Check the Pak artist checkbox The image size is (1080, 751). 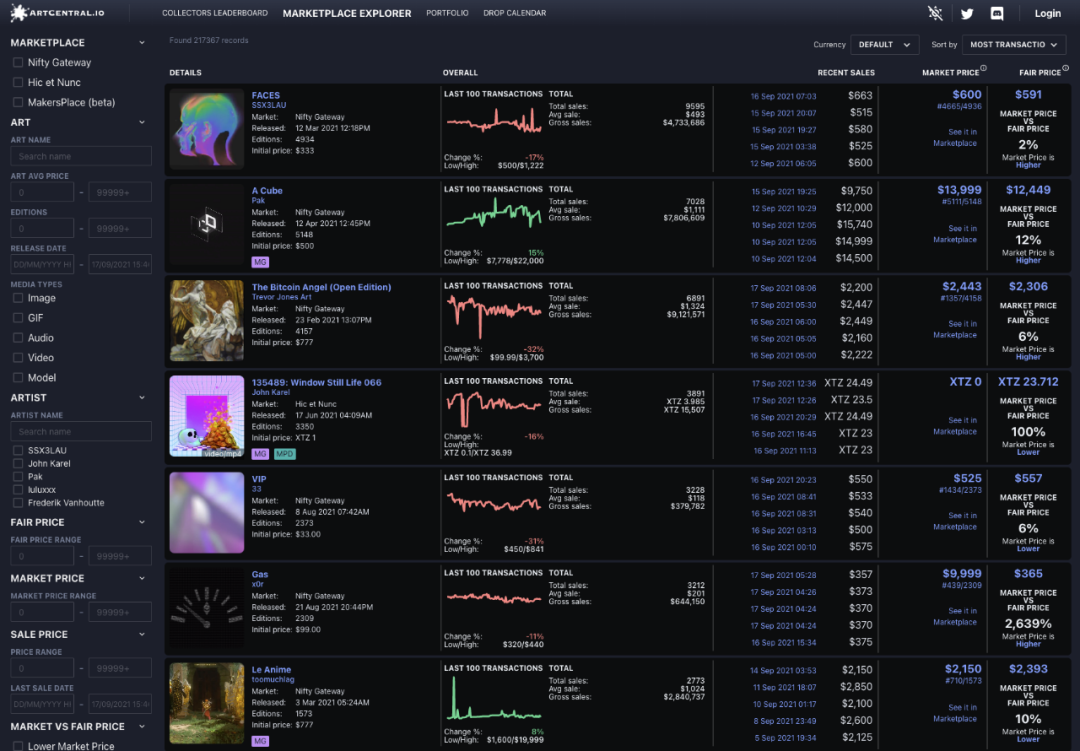[18, 476]
